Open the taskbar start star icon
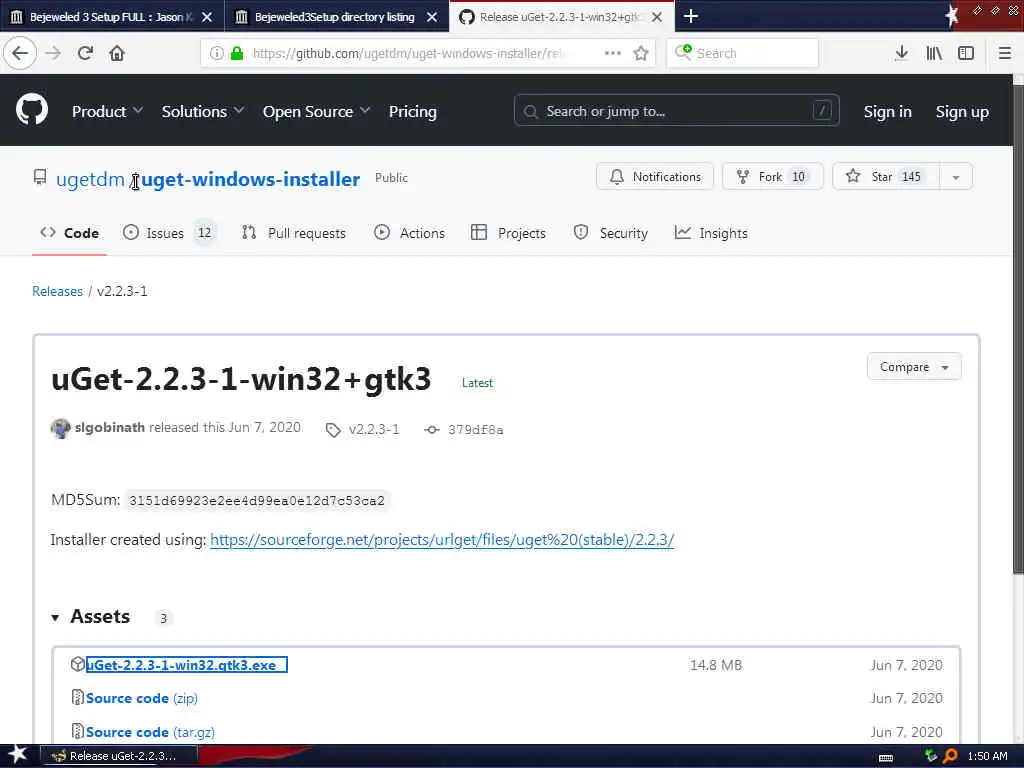The image size is (1024, 768). 18,755
